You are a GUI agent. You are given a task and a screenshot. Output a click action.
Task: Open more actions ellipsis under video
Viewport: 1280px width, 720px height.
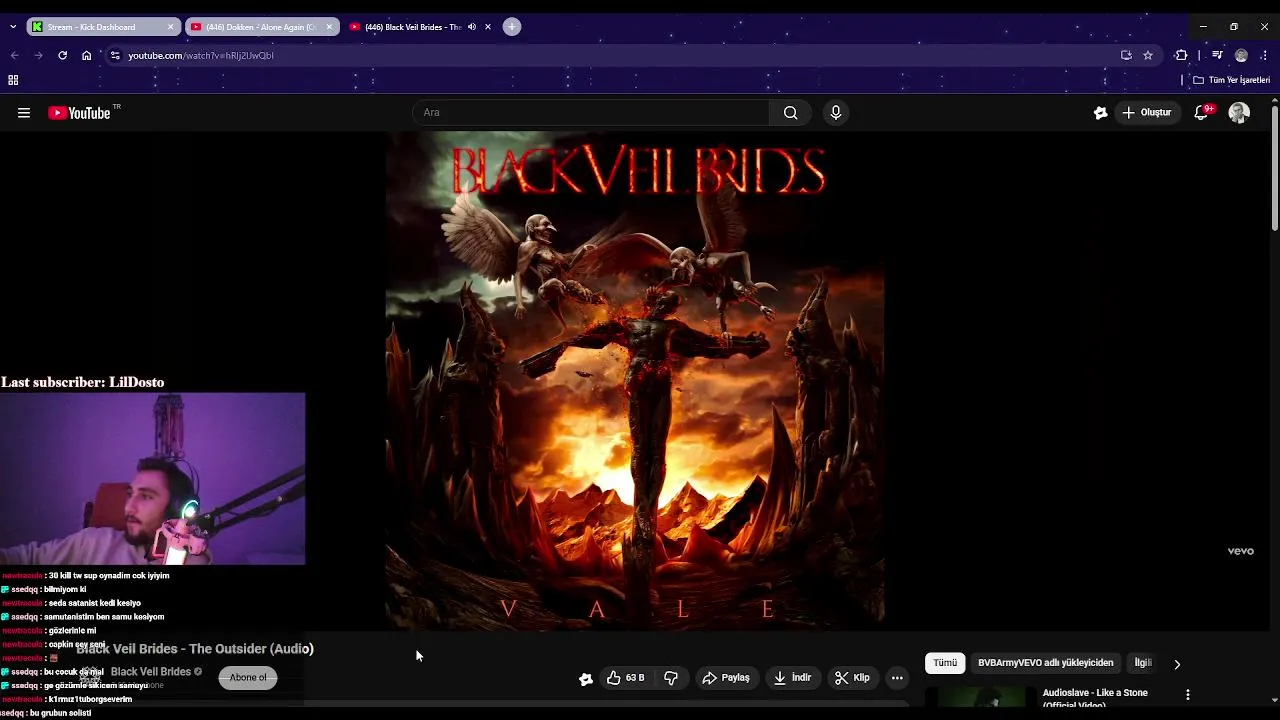point(897,678)
